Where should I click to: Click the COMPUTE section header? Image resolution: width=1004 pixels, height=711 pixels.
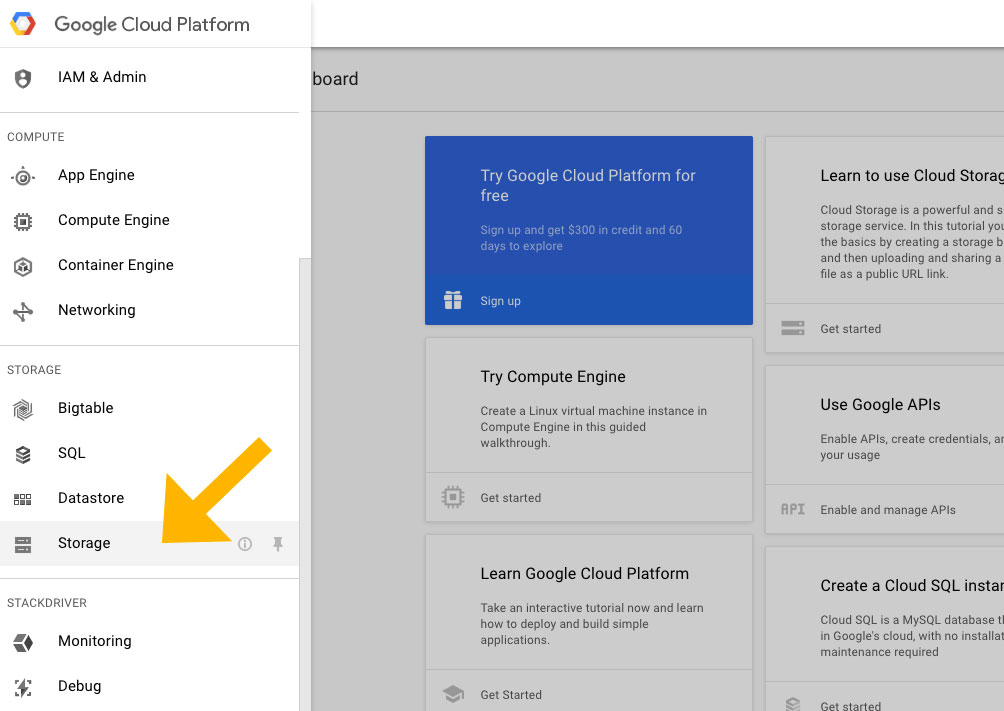36,137
